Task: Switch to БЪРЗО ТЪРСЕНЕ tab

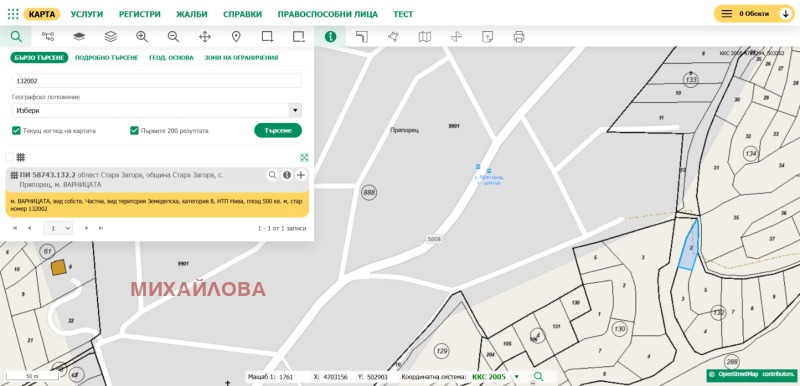Action: [x=39, y=58]
